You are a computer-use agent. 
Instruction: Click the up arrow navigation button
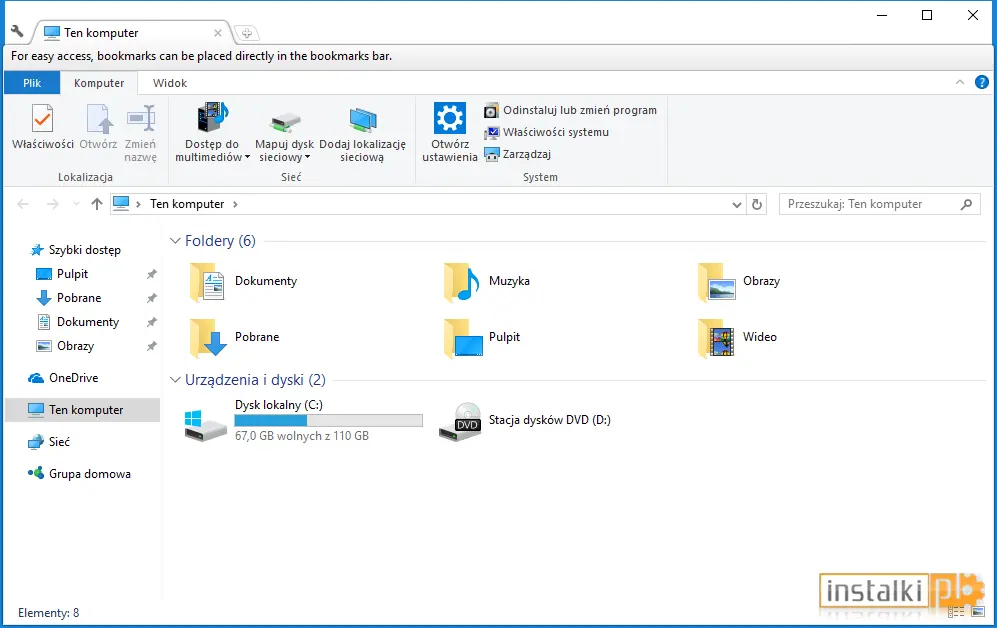(x=97, y=204)
